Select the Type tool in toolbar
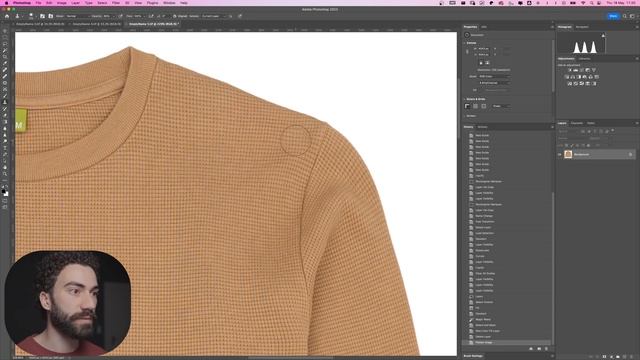Viewport: 640px width, 360px height. [5, 148]
